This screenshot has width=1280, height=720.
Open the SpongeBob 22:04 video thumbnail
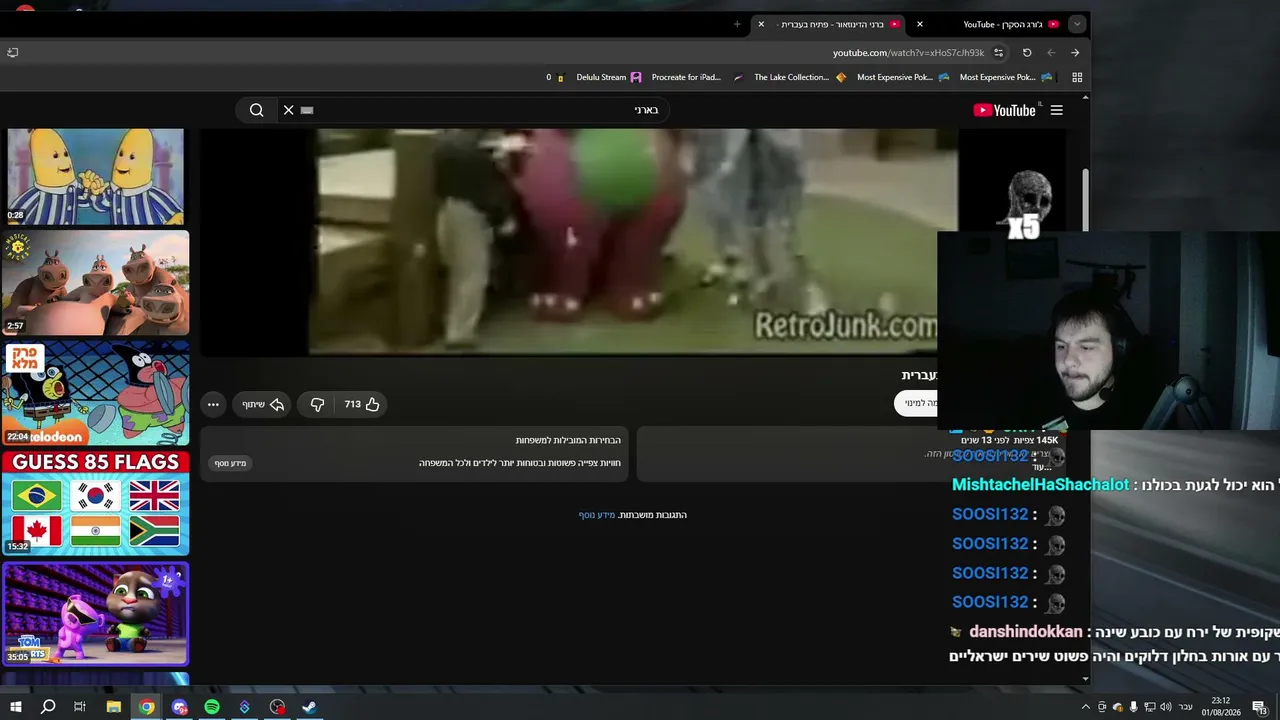(96, 394)
